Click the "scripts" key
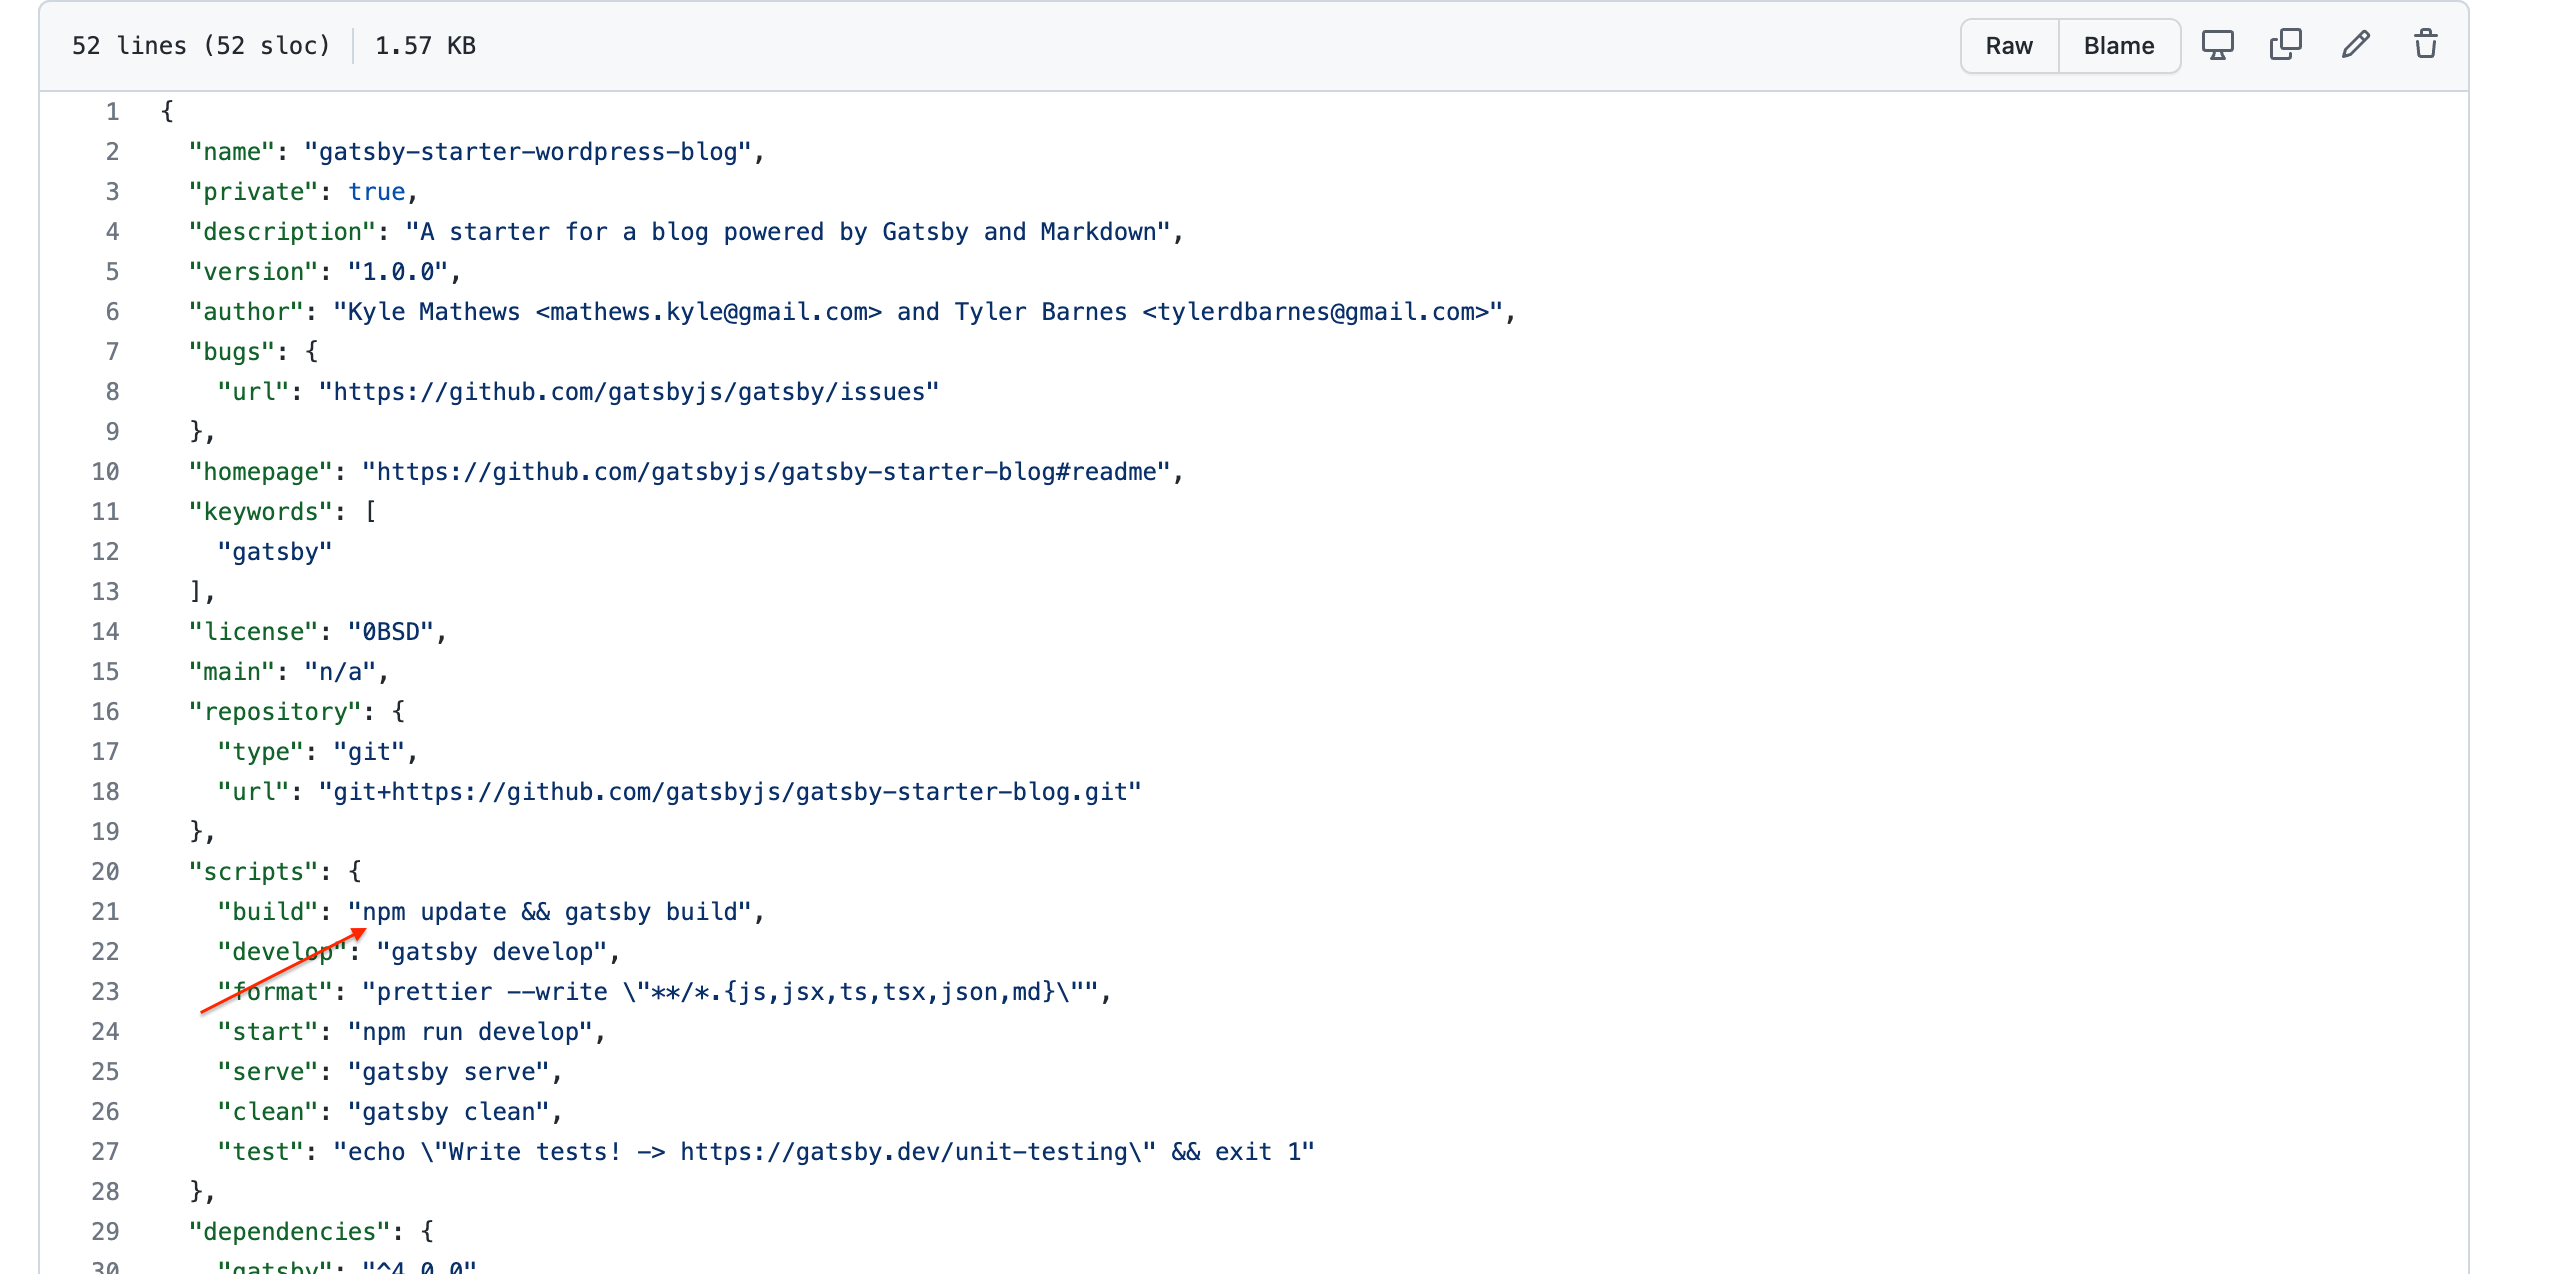The width and height of the screenshot is (2550, 1274). click(254, 872)
